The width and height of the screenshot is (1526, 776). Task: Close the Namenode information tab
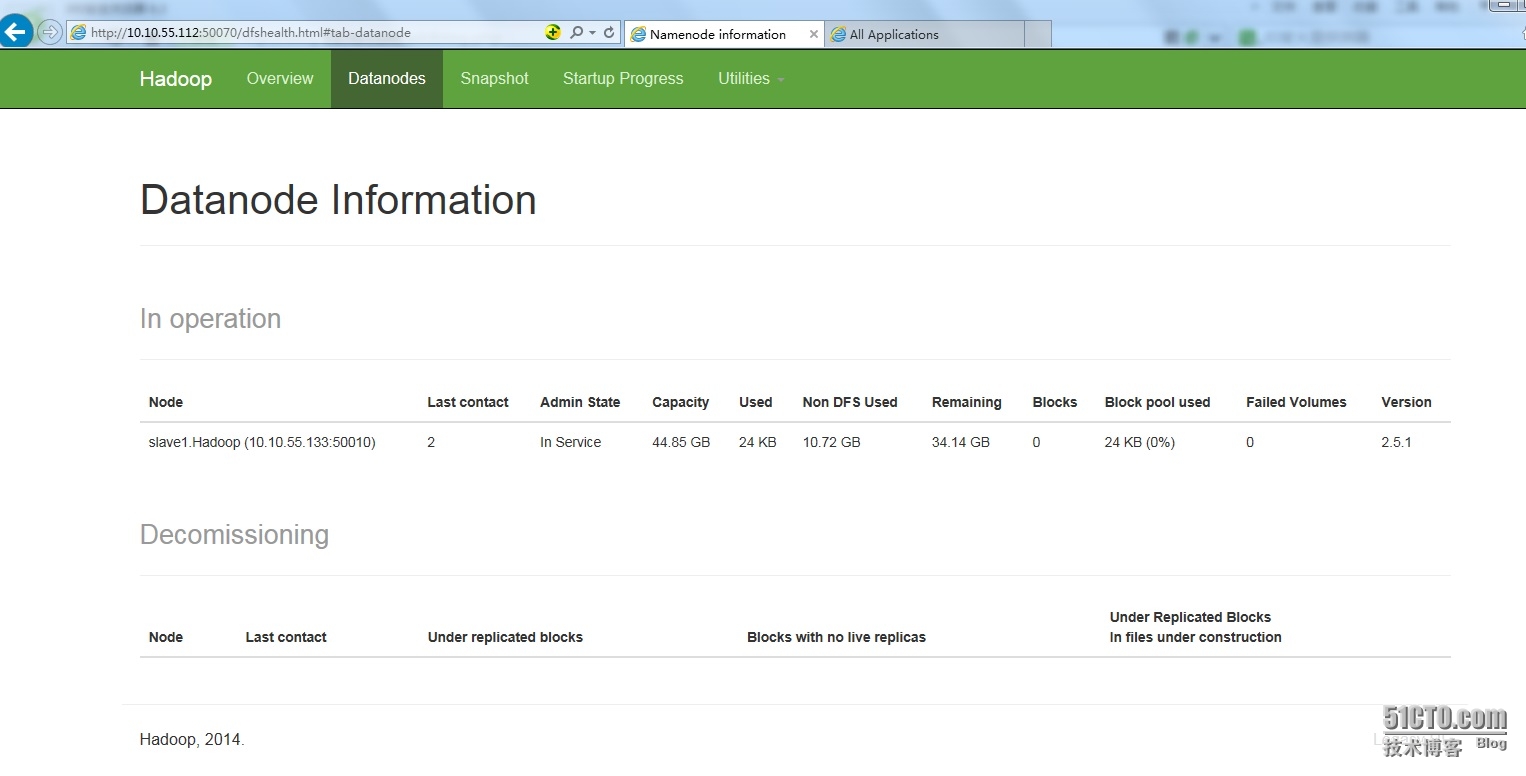(814, 34)
